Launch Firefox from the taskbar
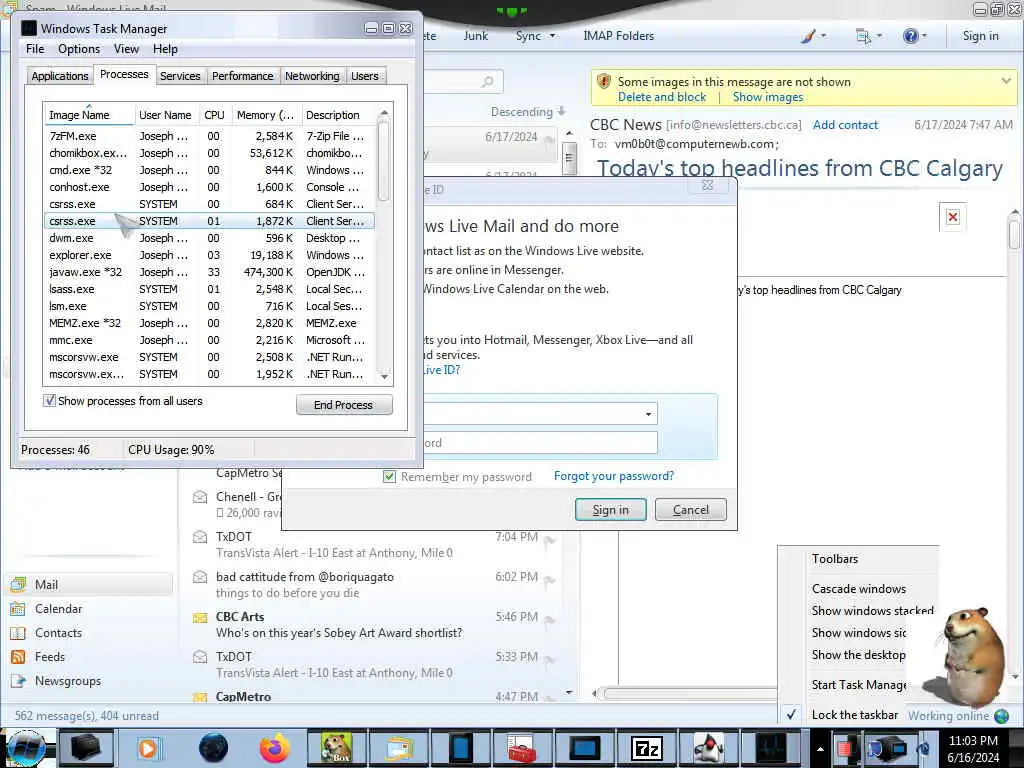This screenshot has width=1024, height=768. point(274,748)
